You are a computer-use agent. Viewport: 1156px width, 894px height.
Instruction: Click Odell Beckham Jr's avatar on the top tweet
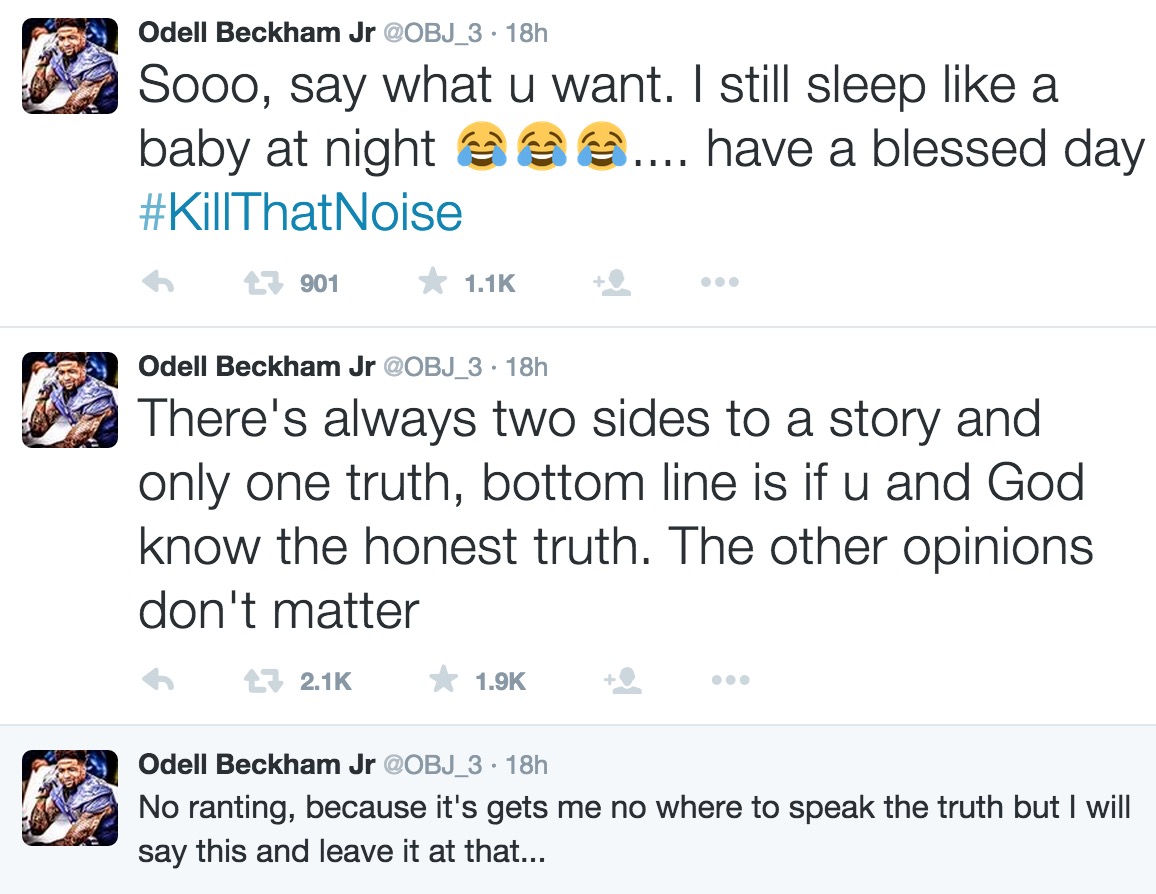coord(69,65)
